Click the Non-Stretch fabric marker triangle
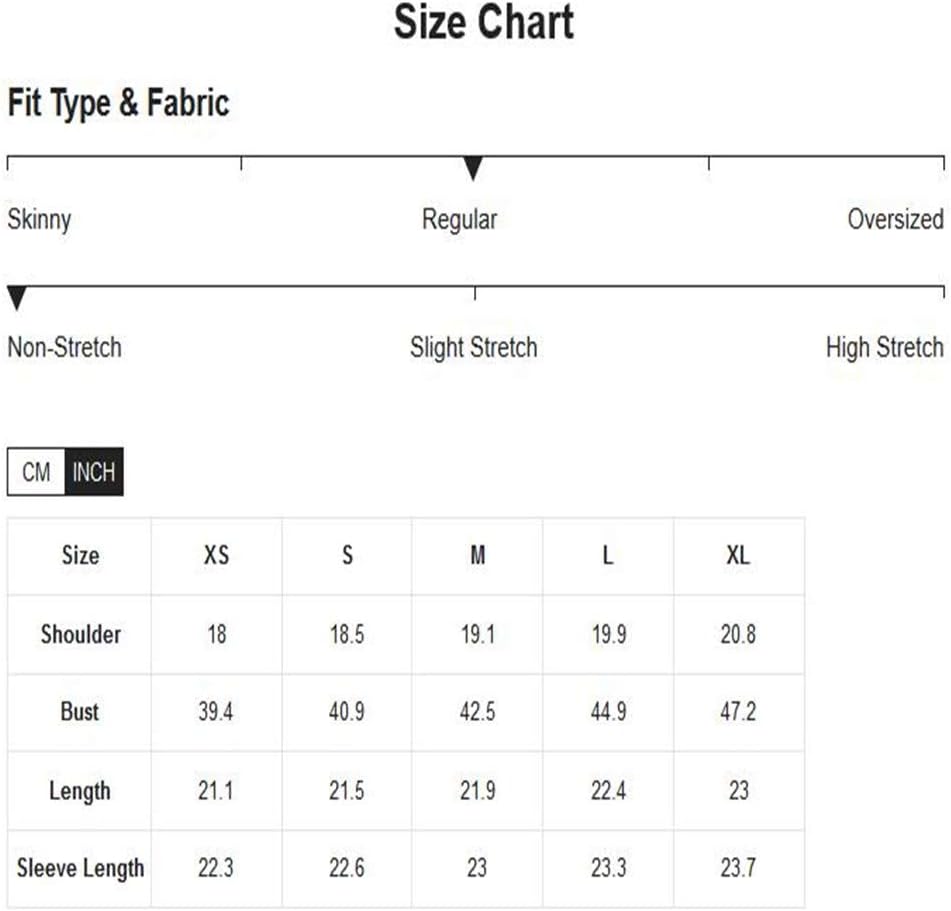The width and height of the screenshot is (951, 911). (x=17, y=298)
